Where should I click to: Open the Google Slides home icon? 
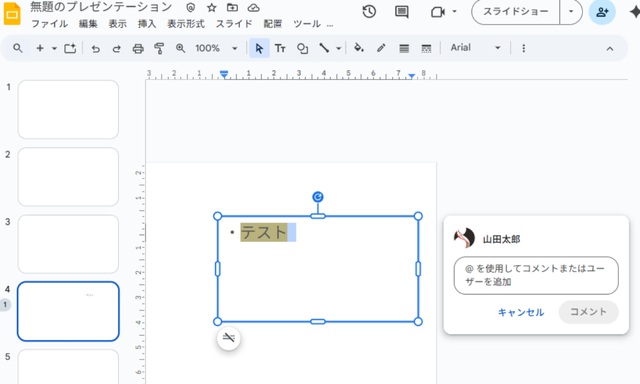coord(12,14)
